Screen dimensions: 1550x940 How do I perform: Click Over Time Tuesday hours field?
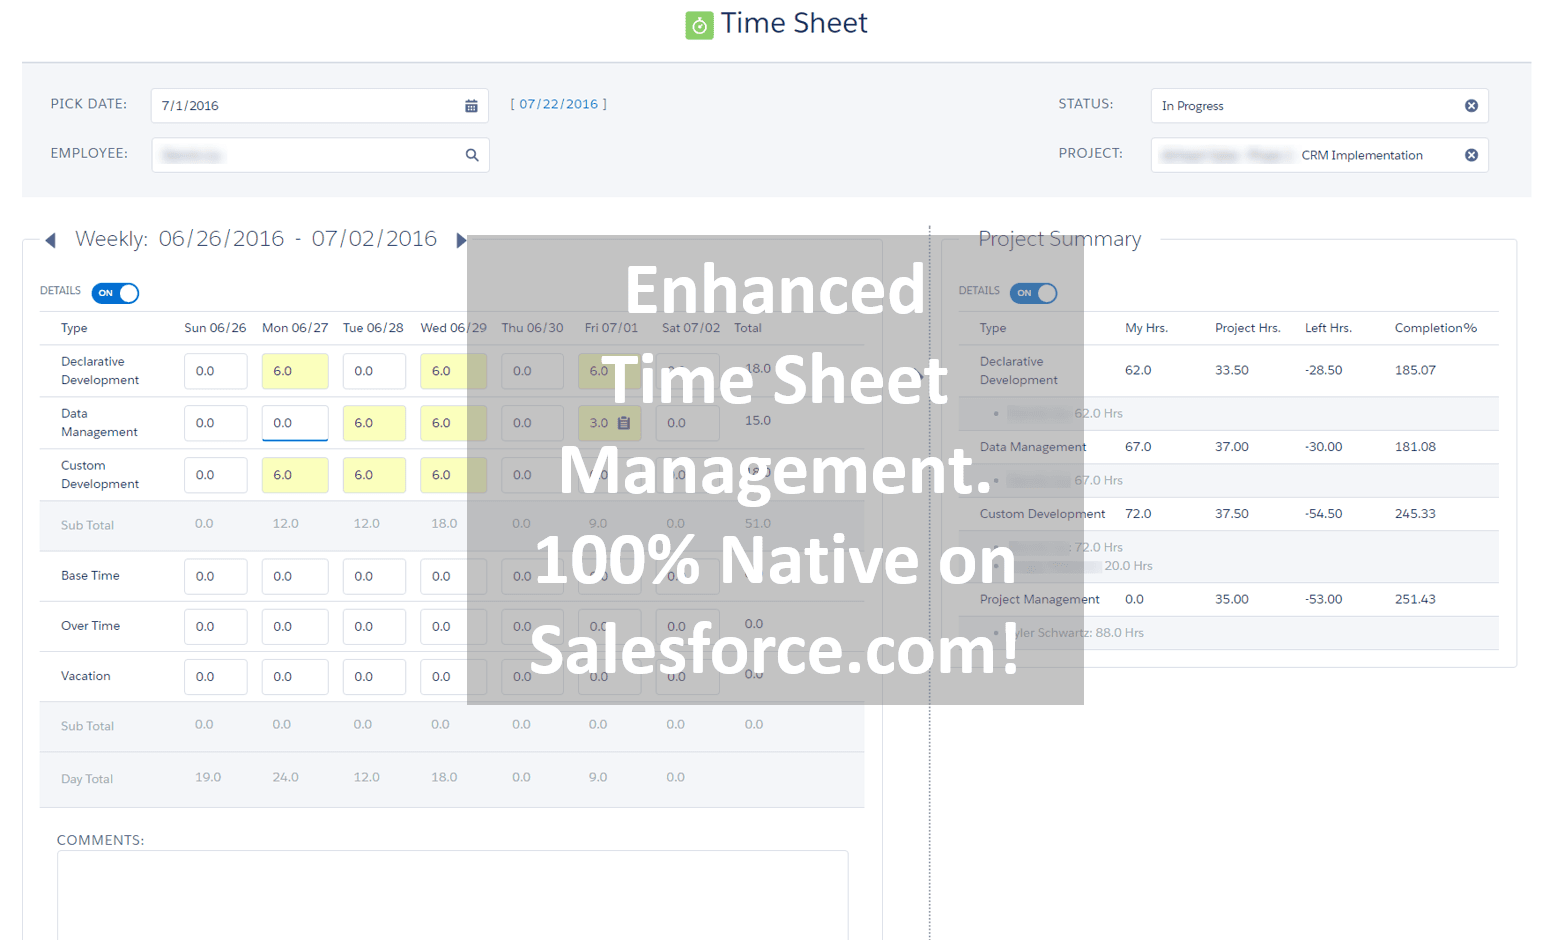374,626
